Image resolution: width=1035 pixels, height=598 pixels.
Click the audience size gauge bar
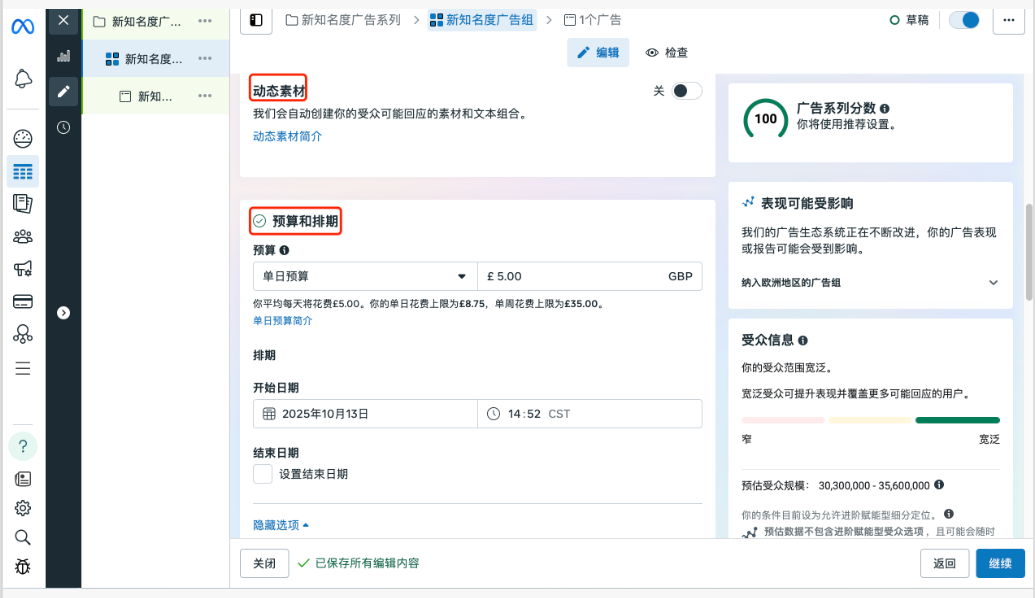coord(870,420)
